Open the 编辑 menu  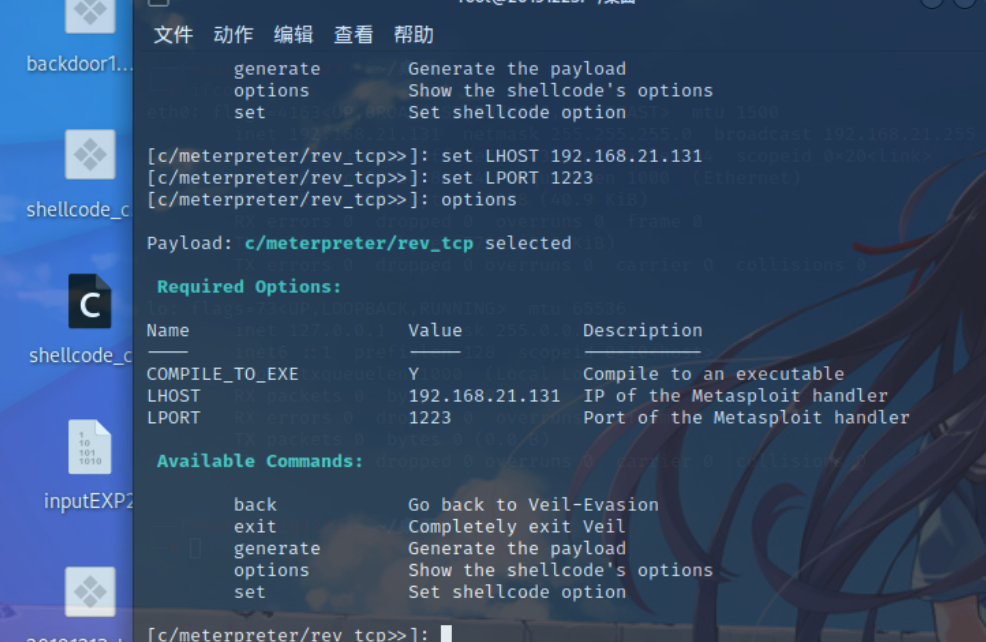pos(294,35)
